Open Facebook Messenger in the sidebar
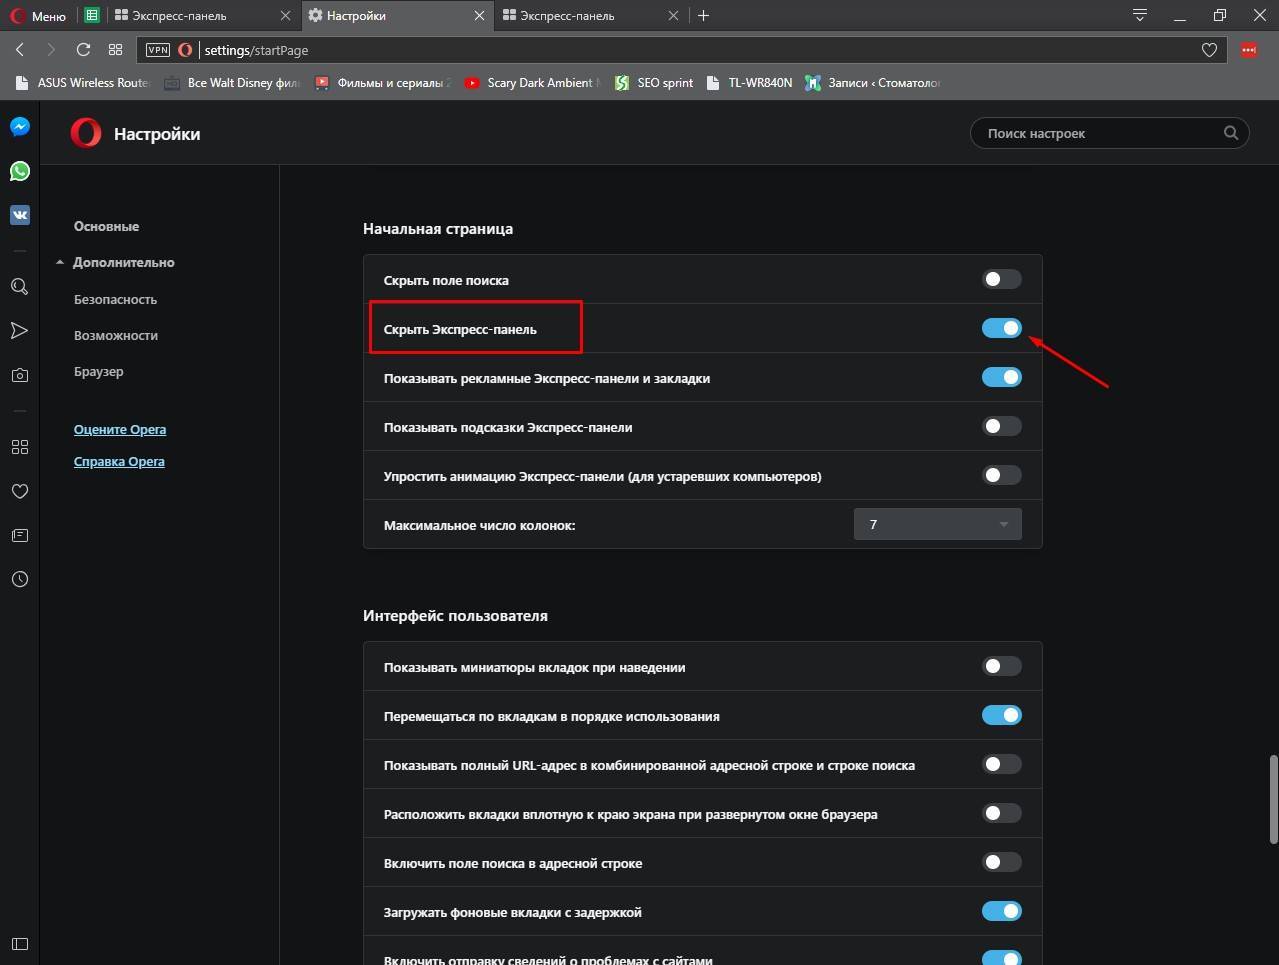Viewport: 1279px width, 965px height. (x=20, y=127)
